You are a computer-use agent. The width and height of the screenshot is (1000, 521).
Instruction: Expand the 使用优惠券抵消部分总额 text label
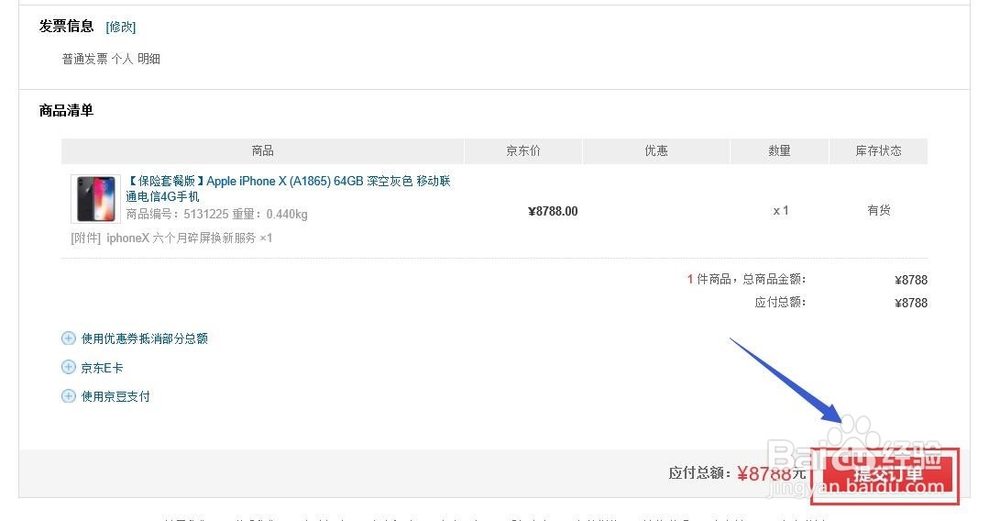point(144,339)
